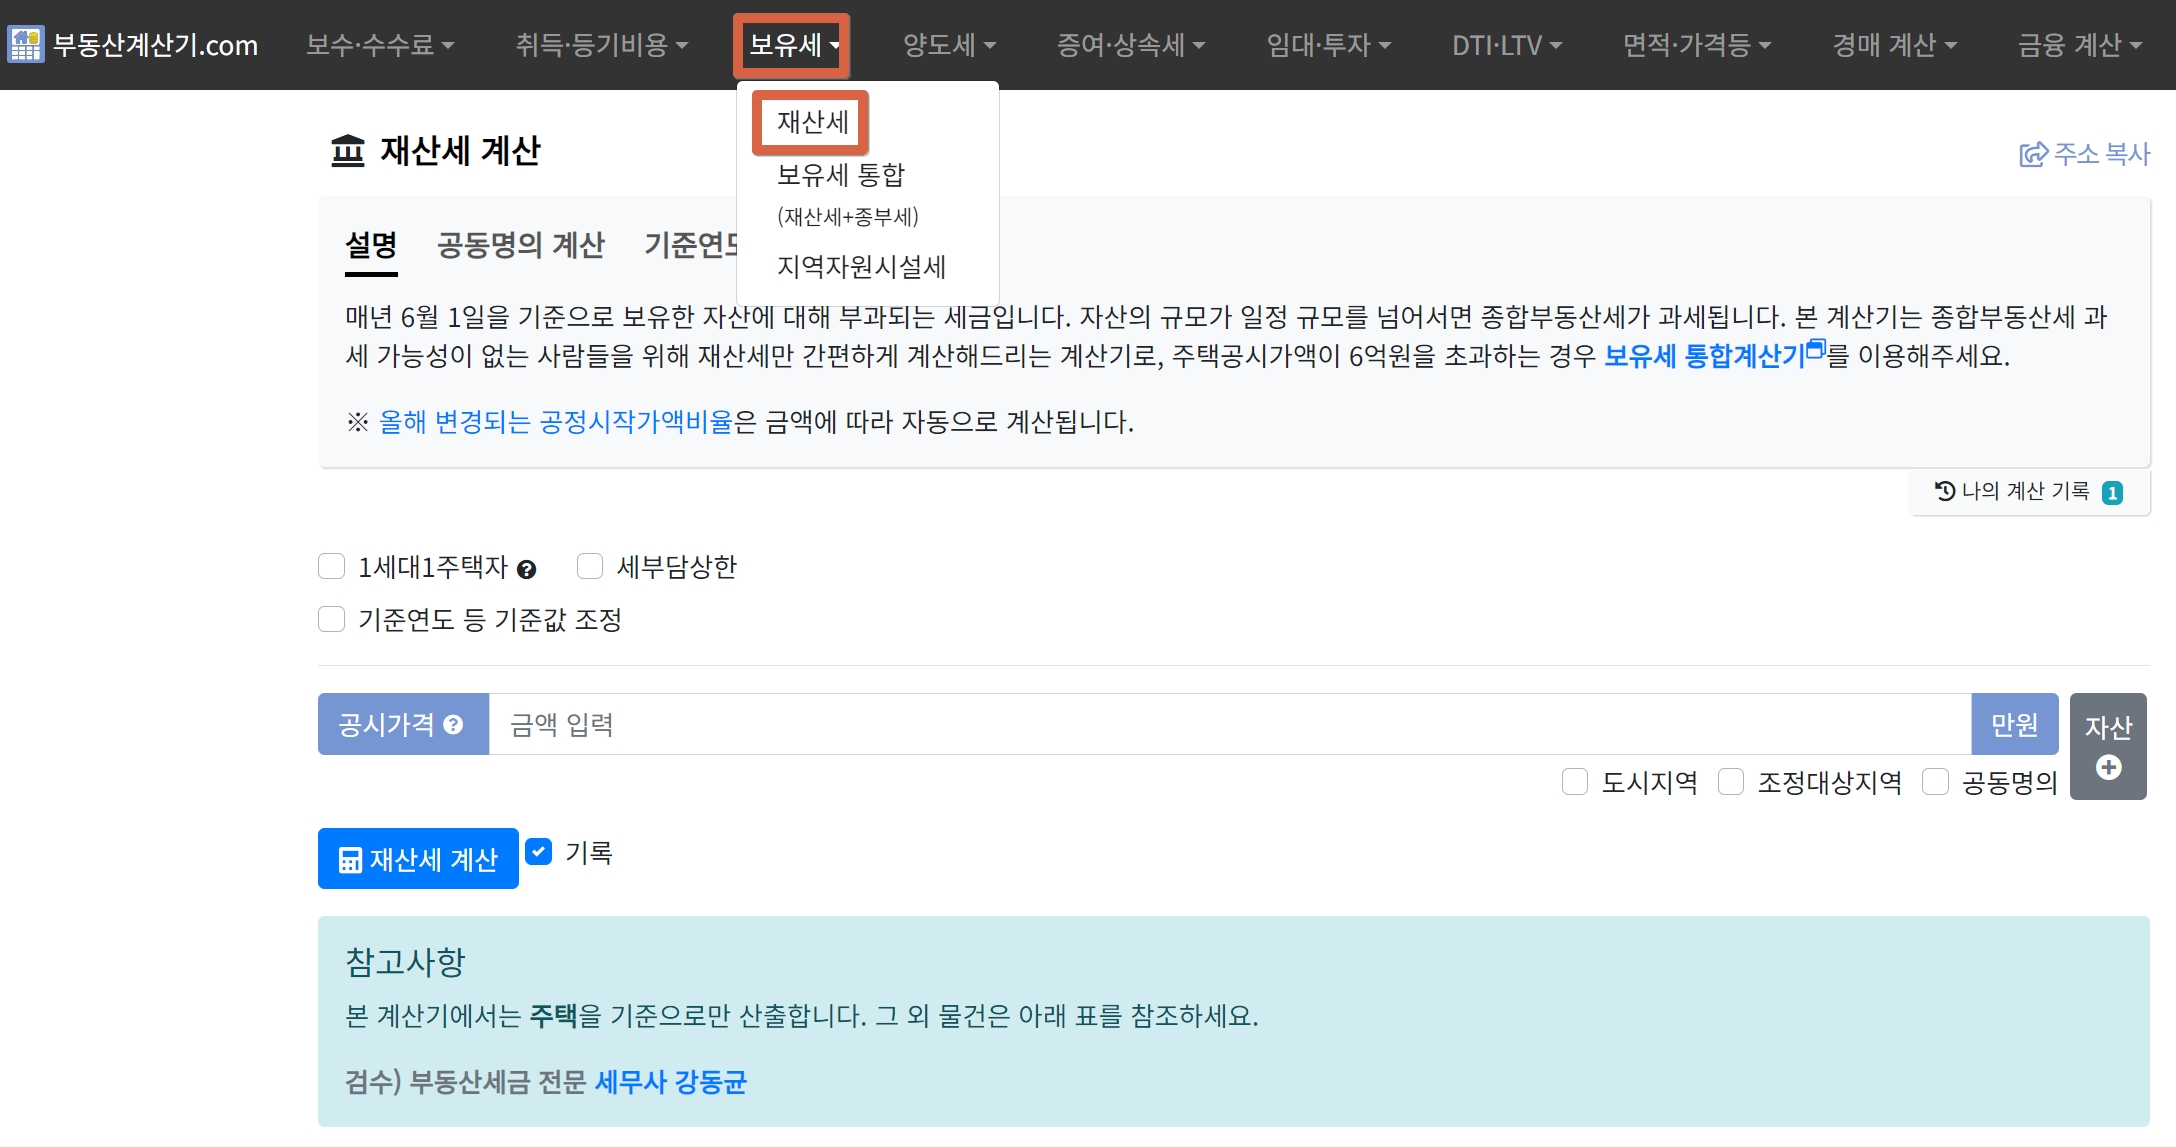The image size is (2176, 1147).
Task: Select 지역자원시설세 from the dropdown menu
Action: click(x=861, y=267)
